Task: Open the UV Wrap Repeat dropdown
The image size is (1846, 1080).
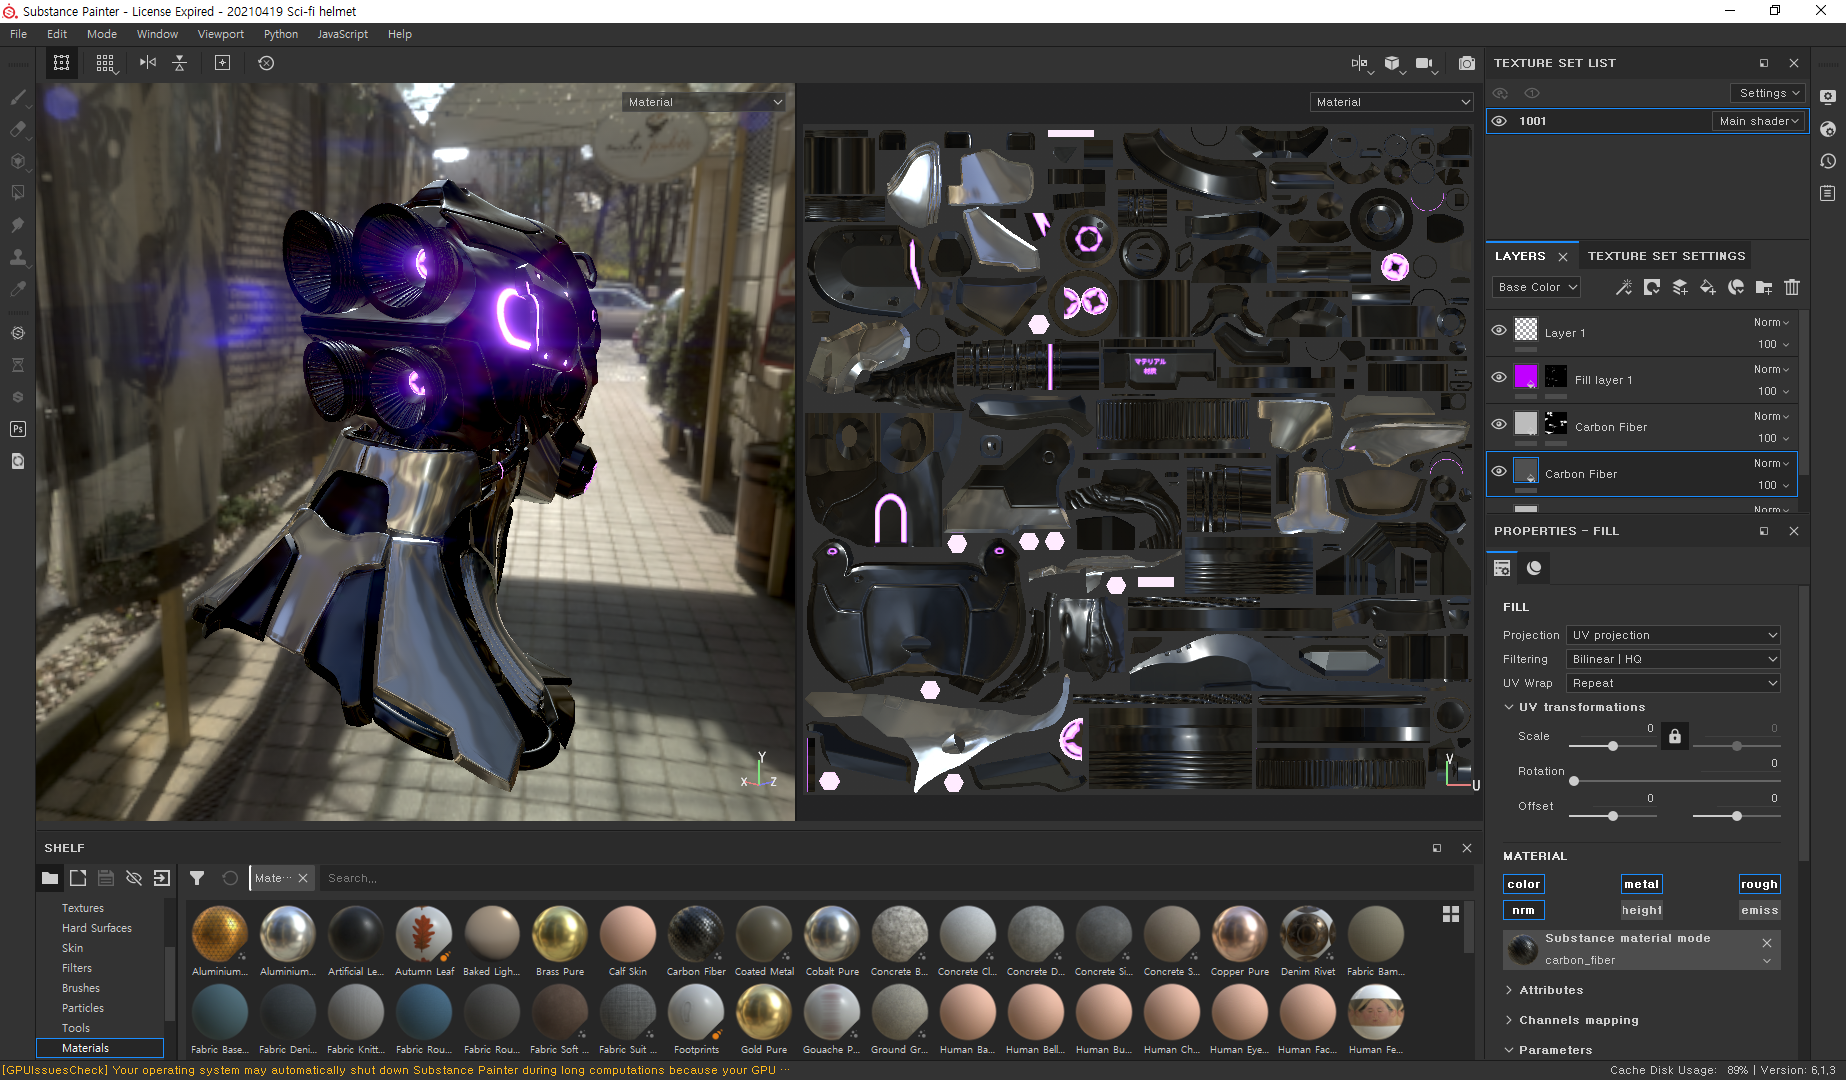Action: coord(1673,683)
